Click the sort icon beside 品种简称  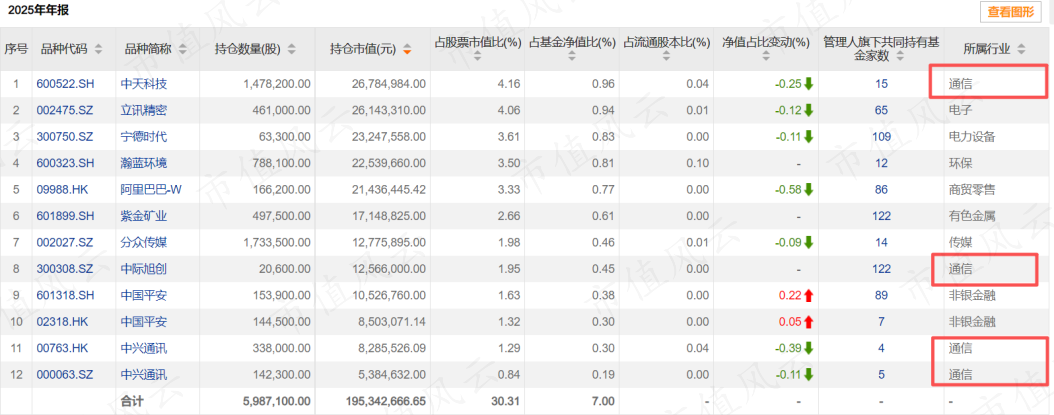point(183,49)
